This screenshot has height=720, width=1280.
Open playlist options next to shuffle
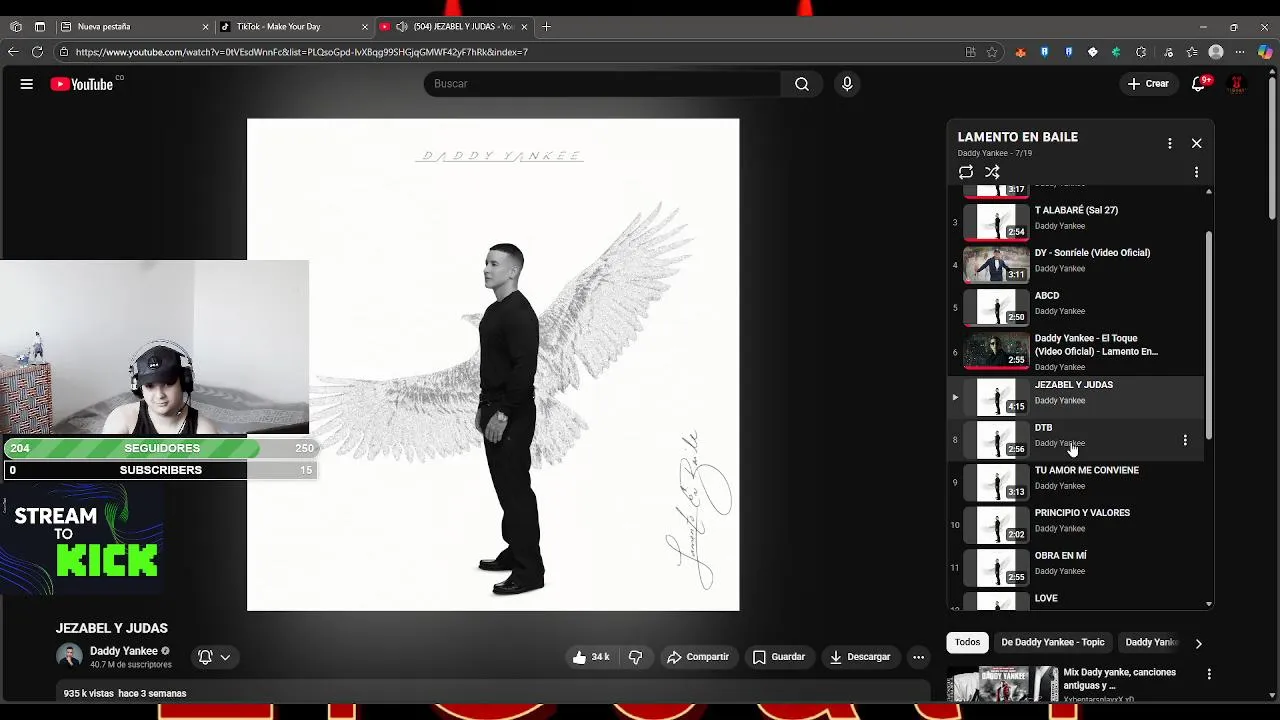(1196, 172)
